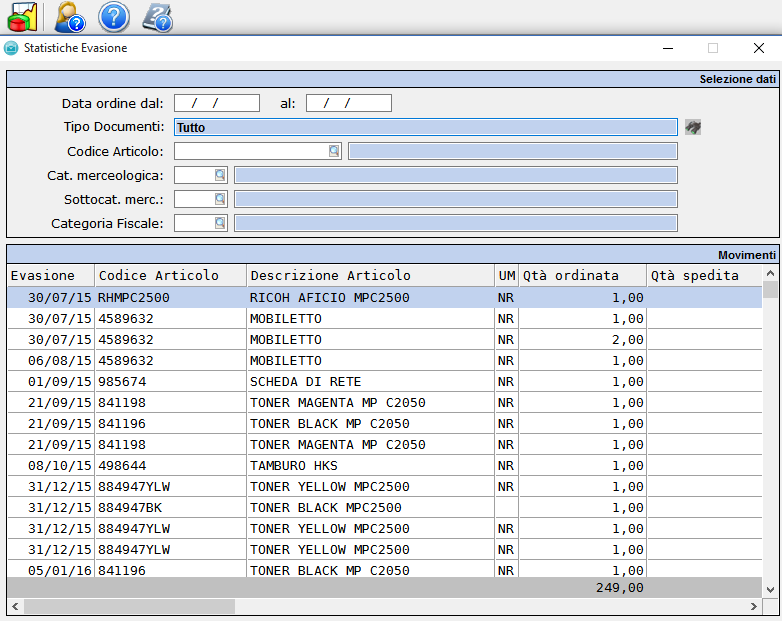Click the user help icon
Screen dimensions: 782x621
coord(70,17)
